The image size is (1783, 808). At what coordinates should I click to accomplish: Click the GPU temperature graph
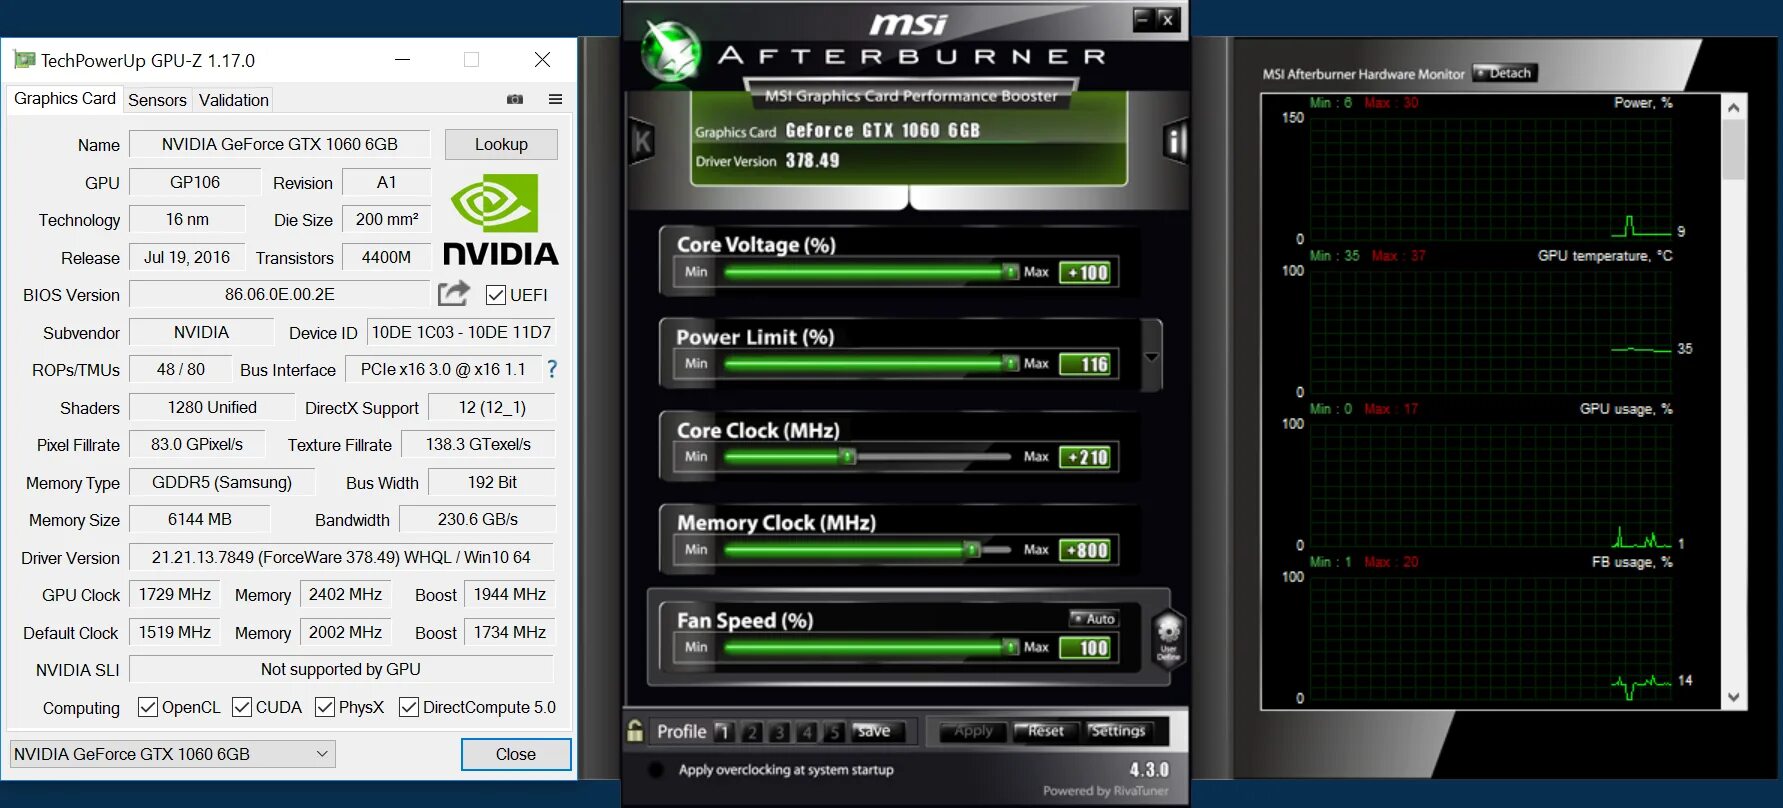click(1490, 331)
